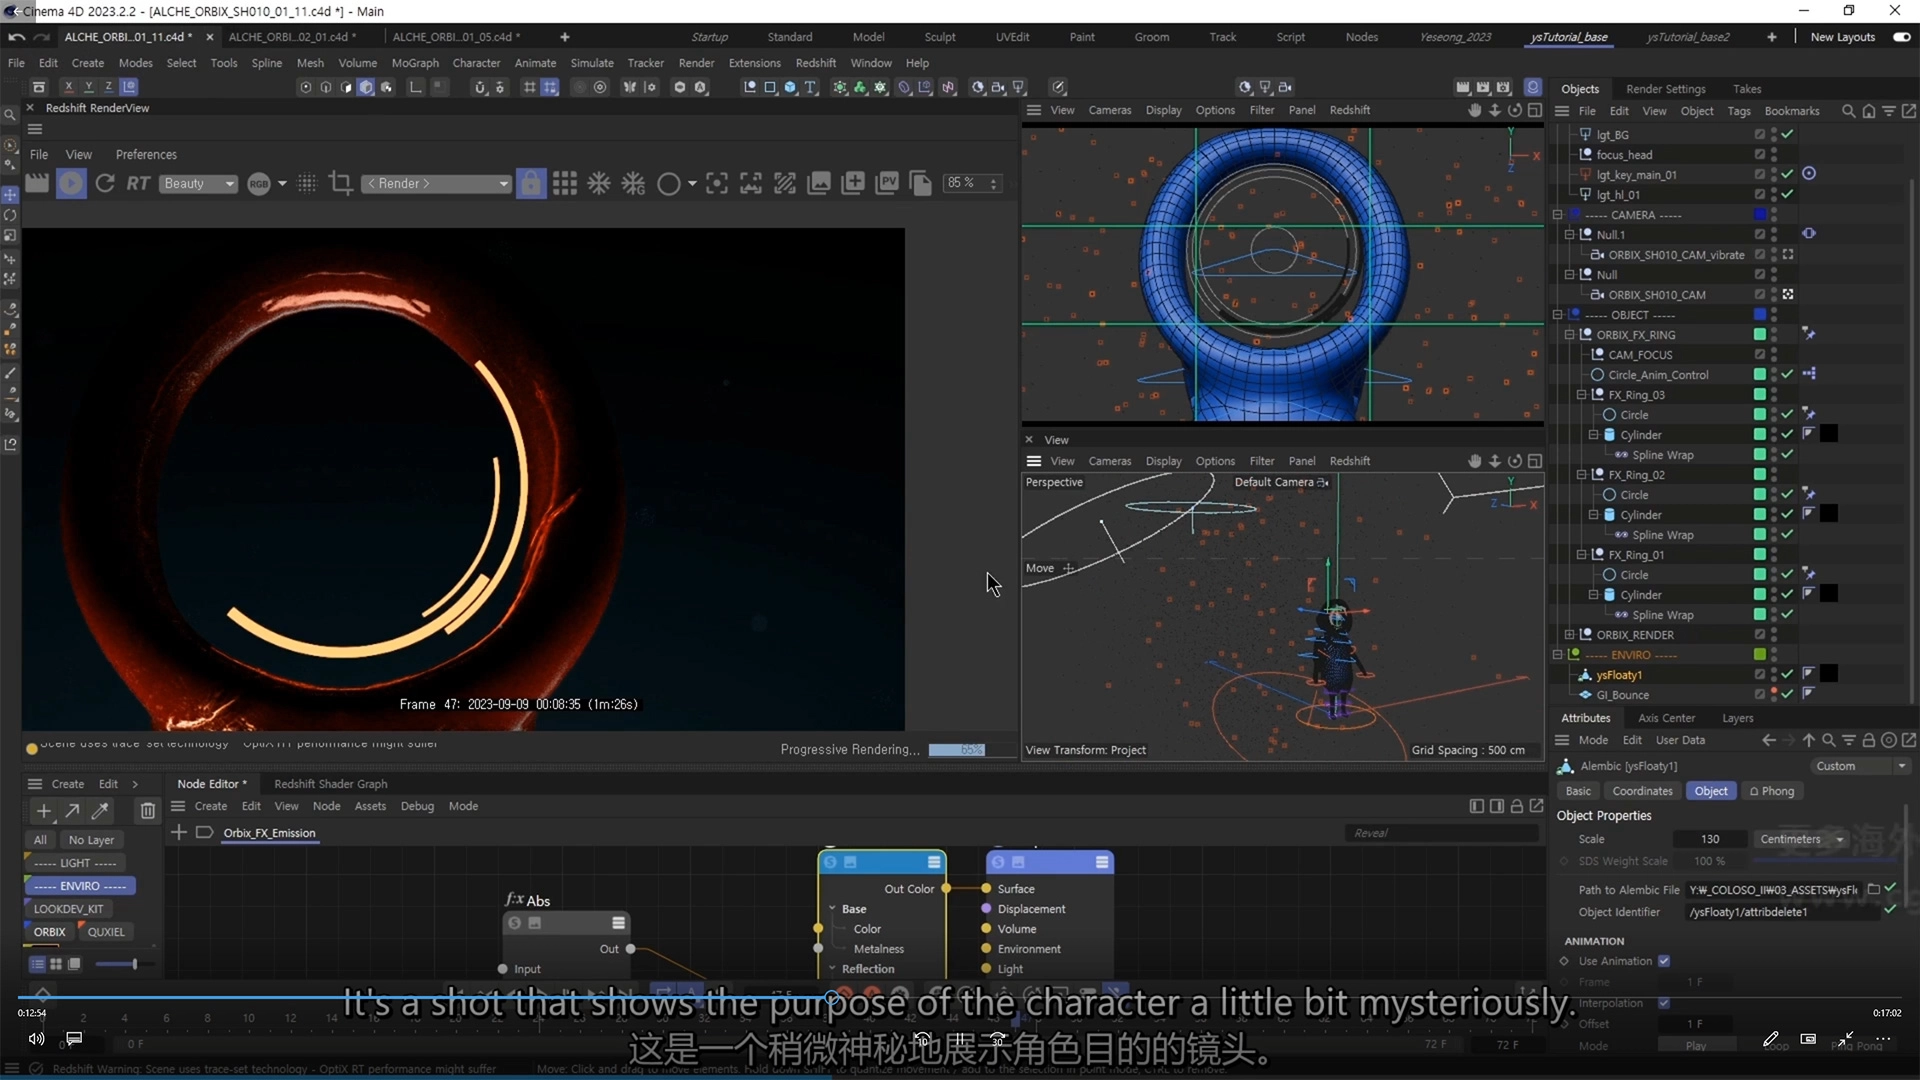This screenshot has width=1920, height=1080.
Task: Delete material with the trash icon
Action: coord(147,811)
